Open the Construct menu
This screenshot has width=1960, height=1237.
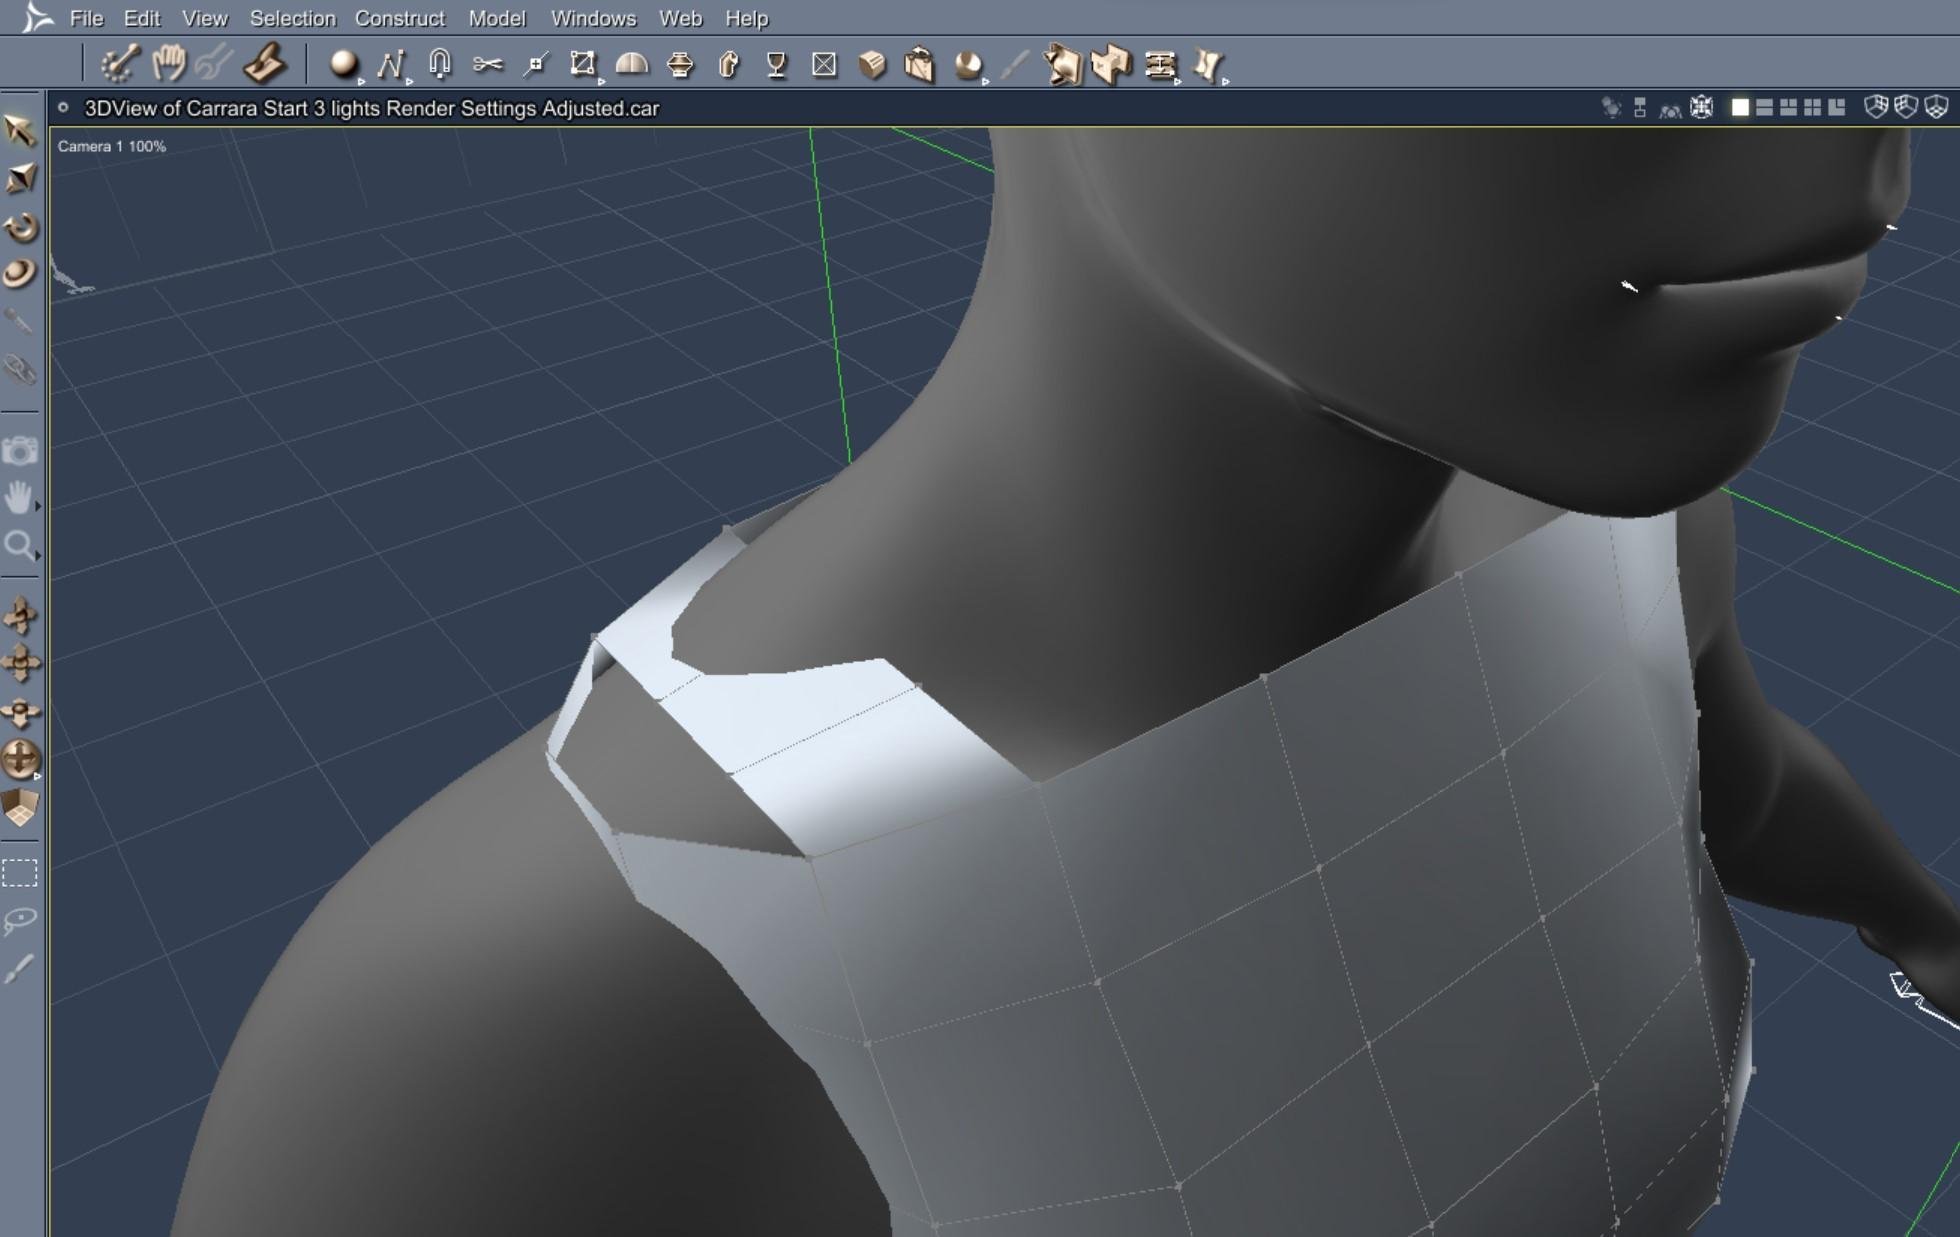399,18
